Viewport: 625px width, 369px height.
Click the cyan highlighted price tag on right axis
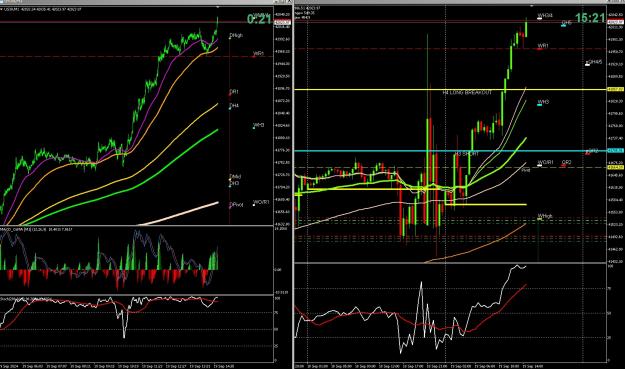[x=615, y=150]
